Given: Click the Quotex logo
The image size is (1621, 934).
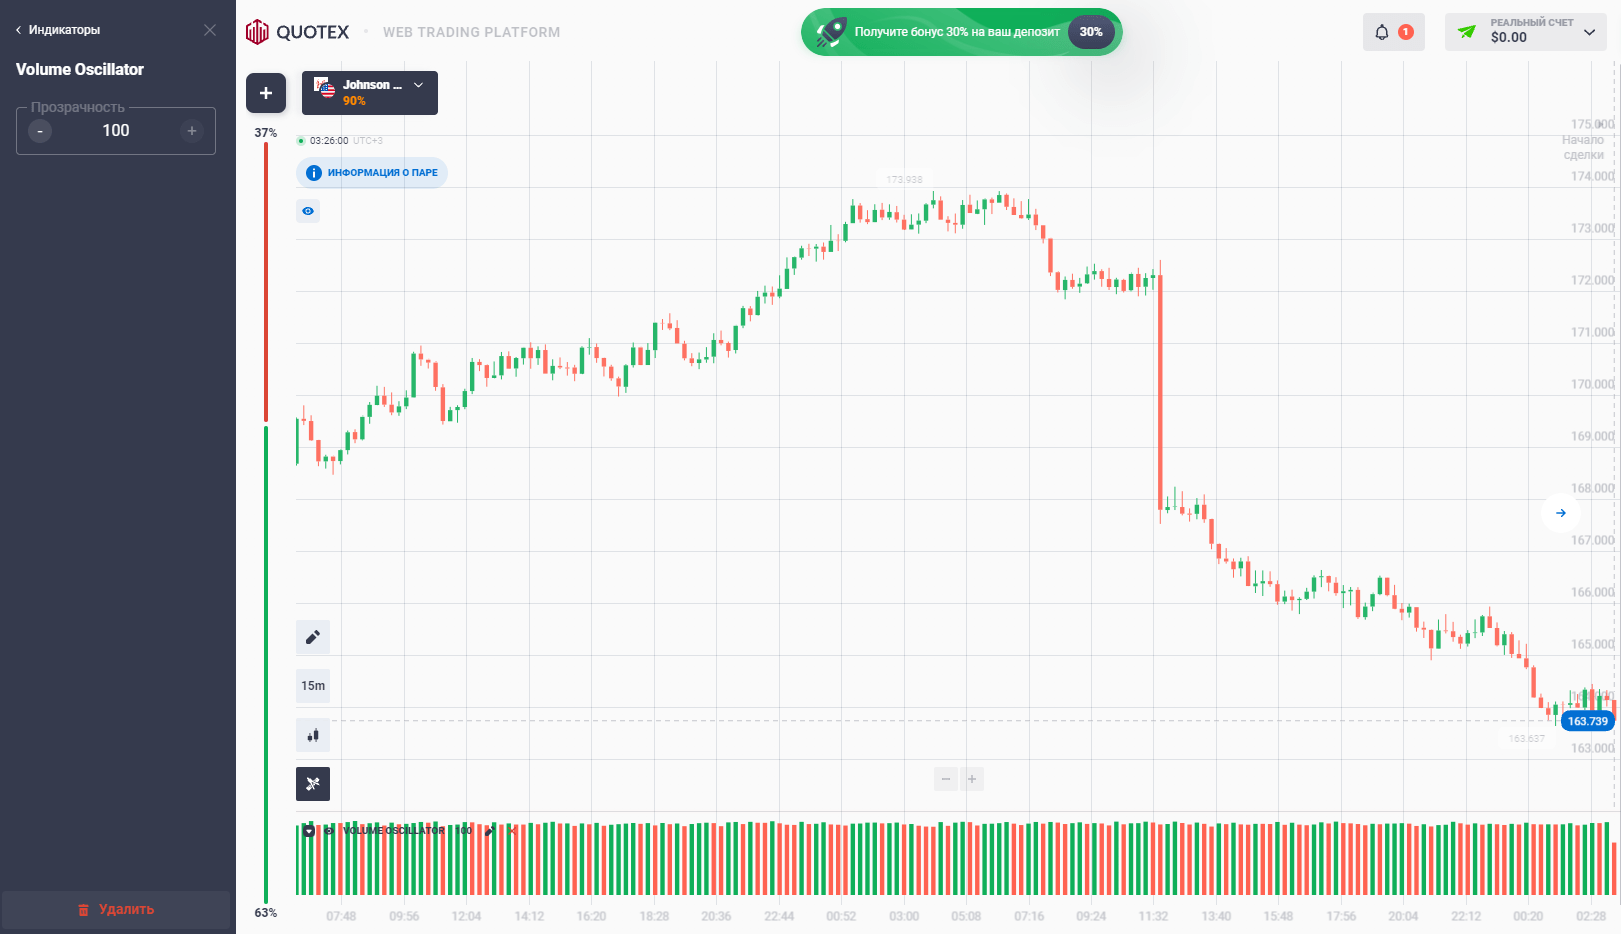Looking at the screenshot, I should point(298,32).
